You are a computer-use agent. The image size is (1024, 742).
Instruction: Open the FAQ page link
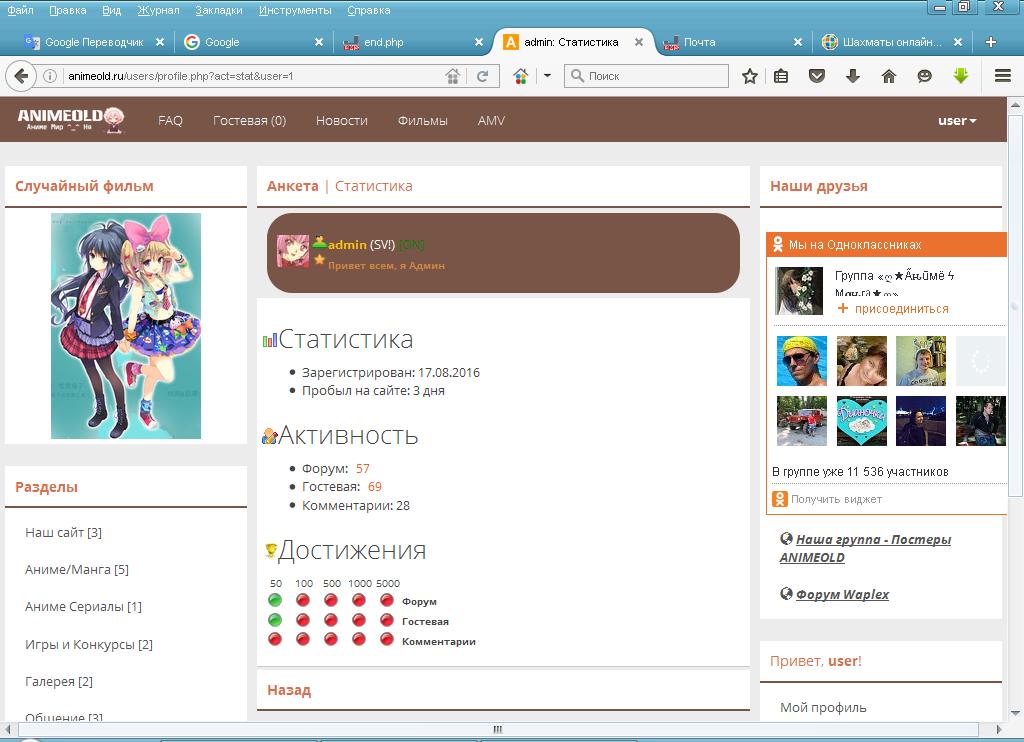pos(170,120)
